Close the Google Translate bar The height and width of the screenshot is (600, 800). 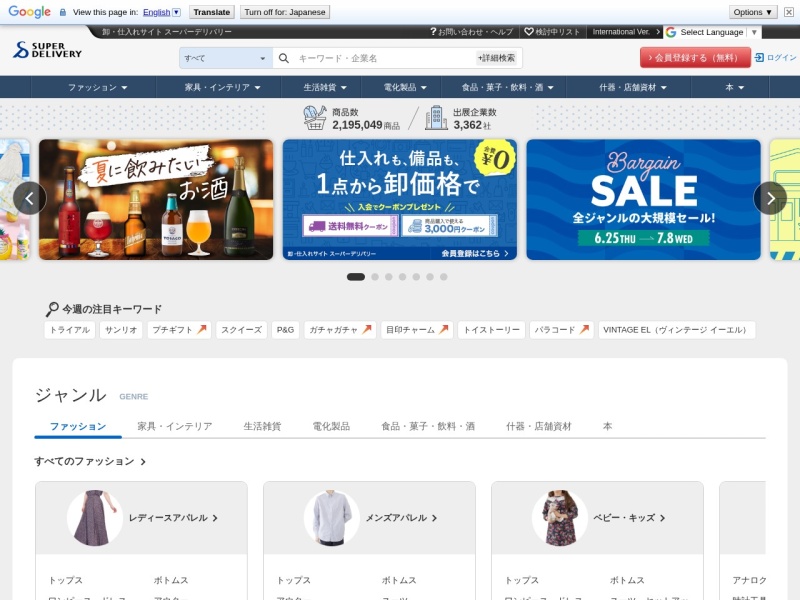789,12
